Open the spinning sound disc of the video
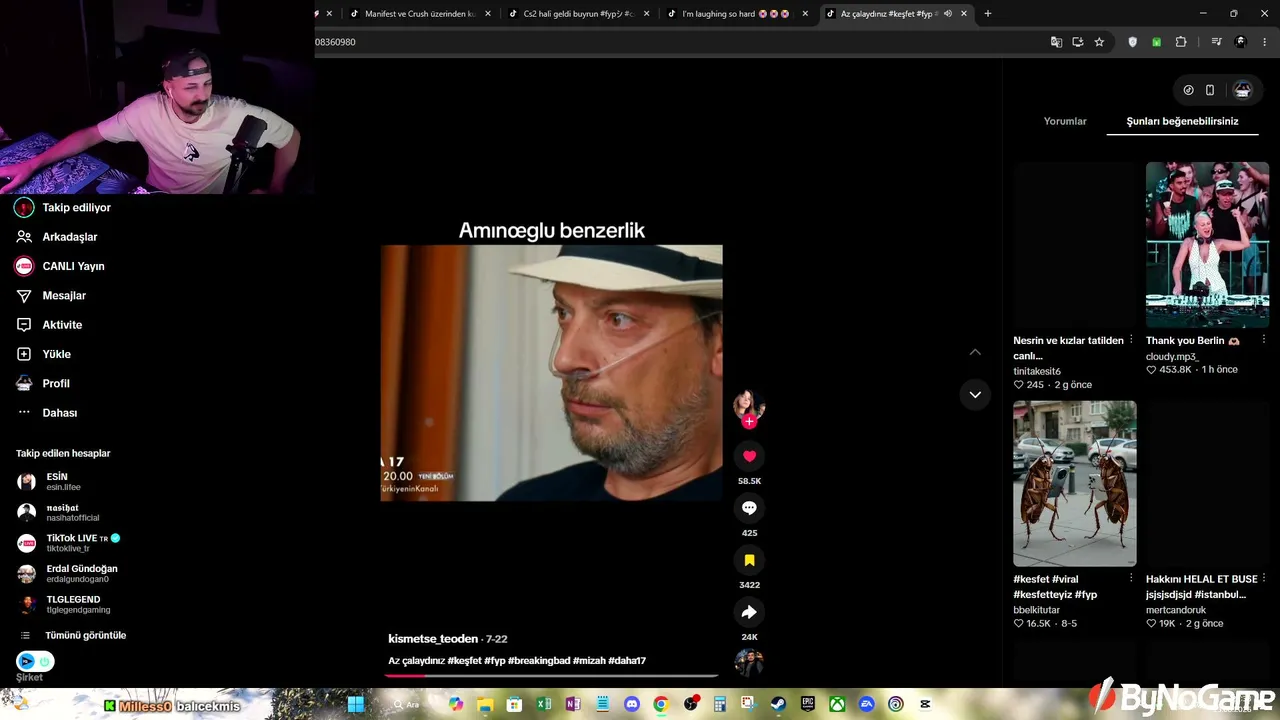This screenshot has width=1280, height=720. [x=749, y=662]
